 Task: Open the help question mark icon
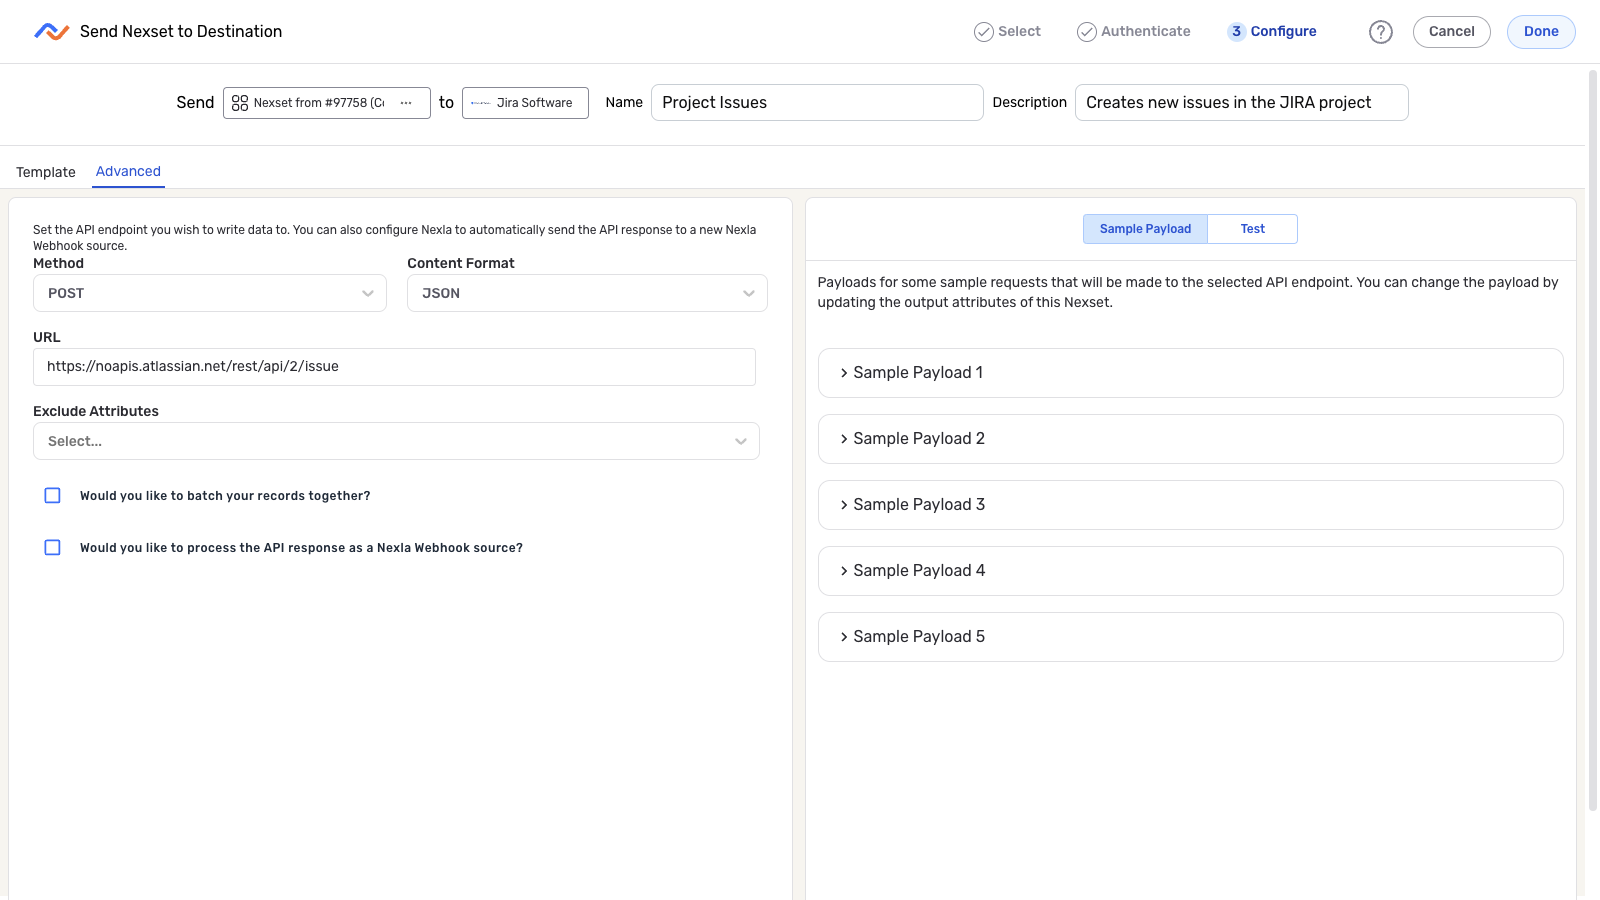coord(1380,32)
